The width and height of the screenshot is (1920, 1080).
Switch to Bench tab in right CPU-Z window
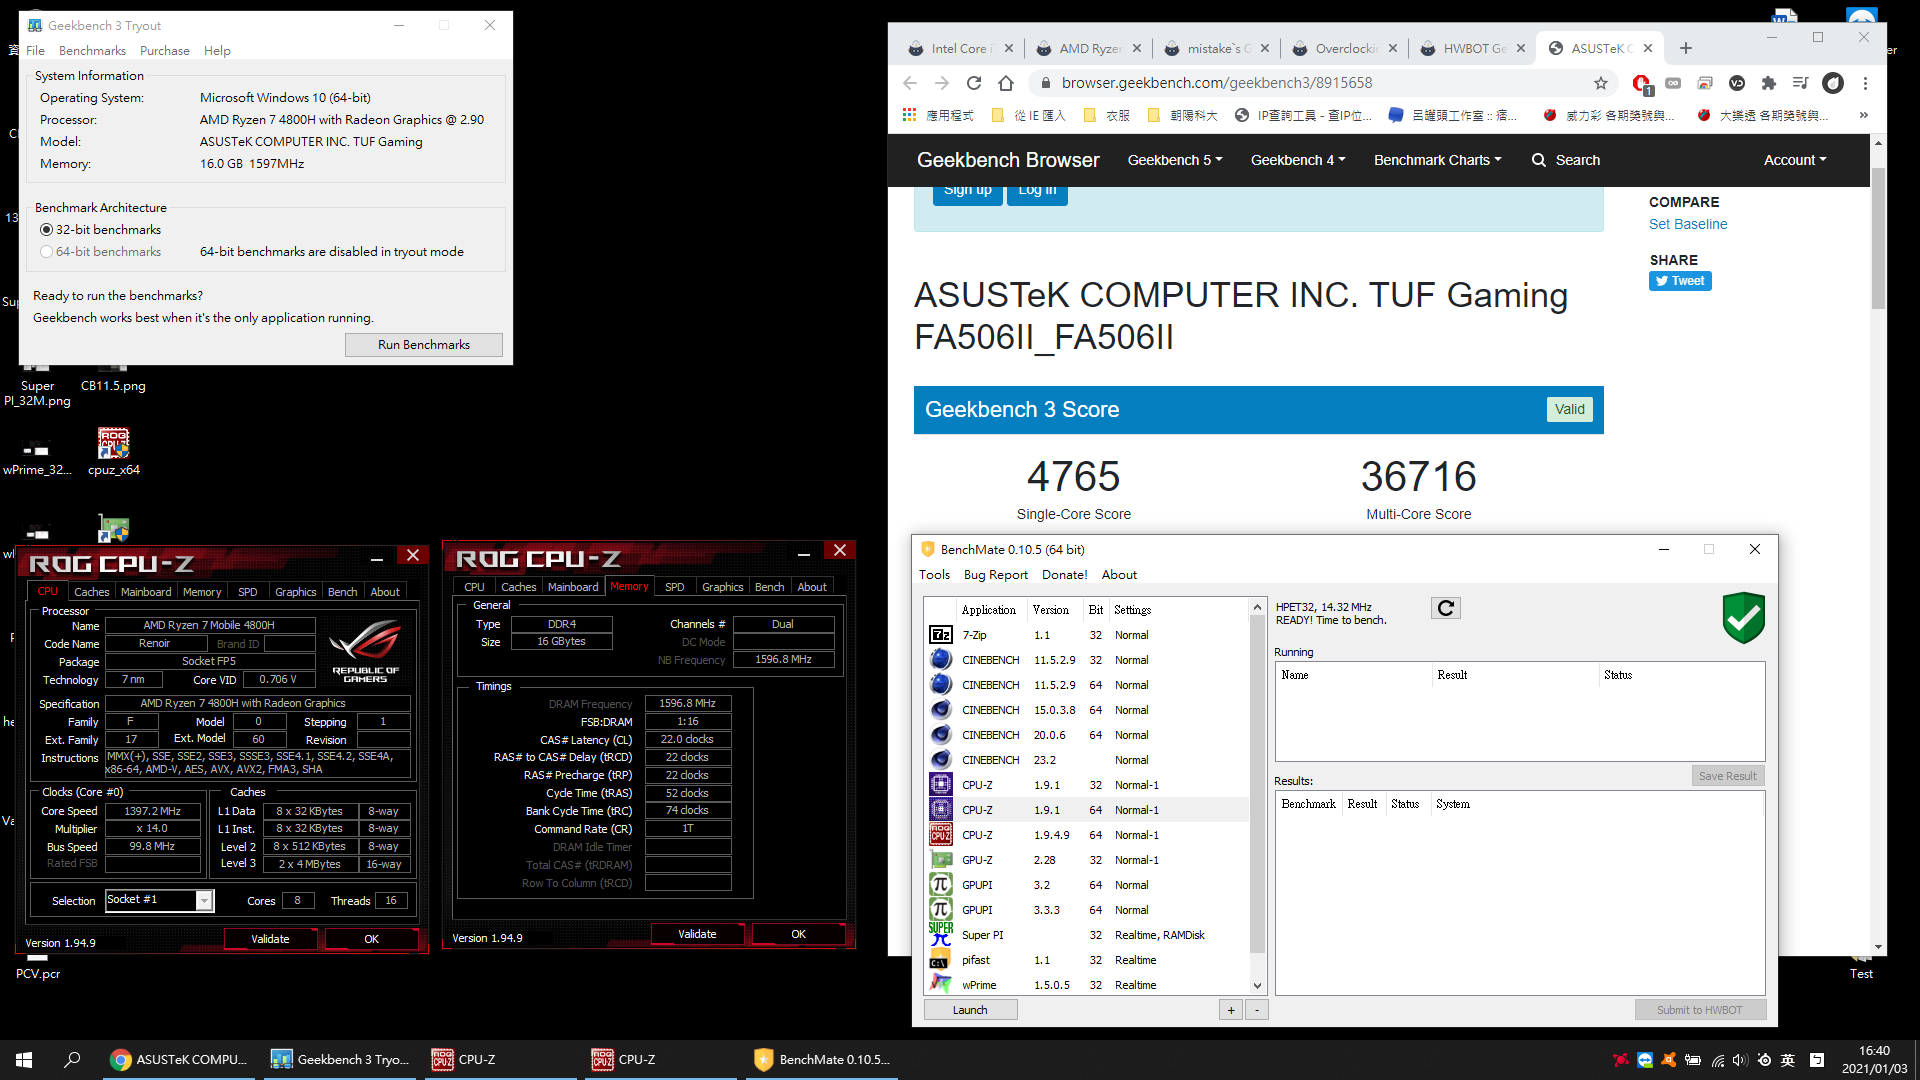pos(769,587)
